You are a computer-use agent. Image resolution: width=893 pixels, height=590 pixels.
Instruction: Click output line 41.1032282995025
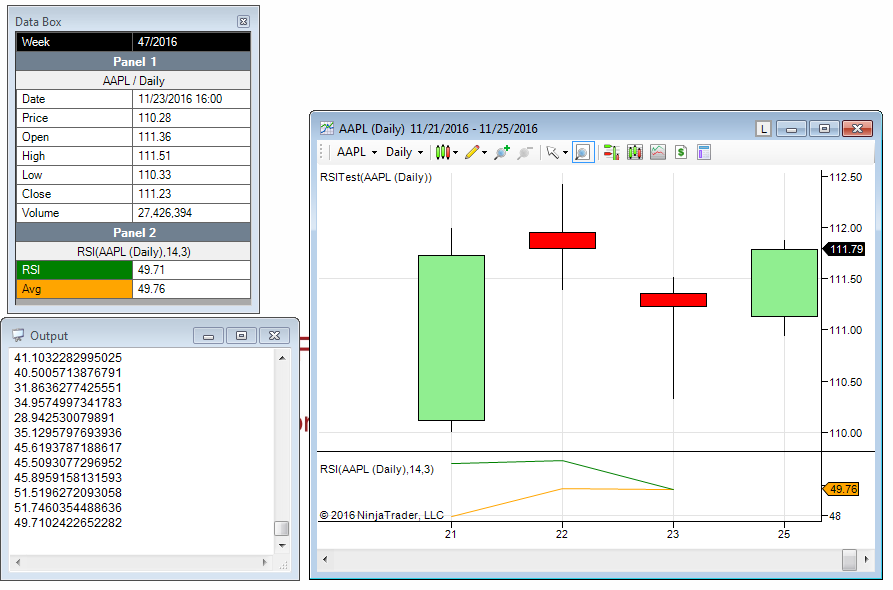point(68,358)
